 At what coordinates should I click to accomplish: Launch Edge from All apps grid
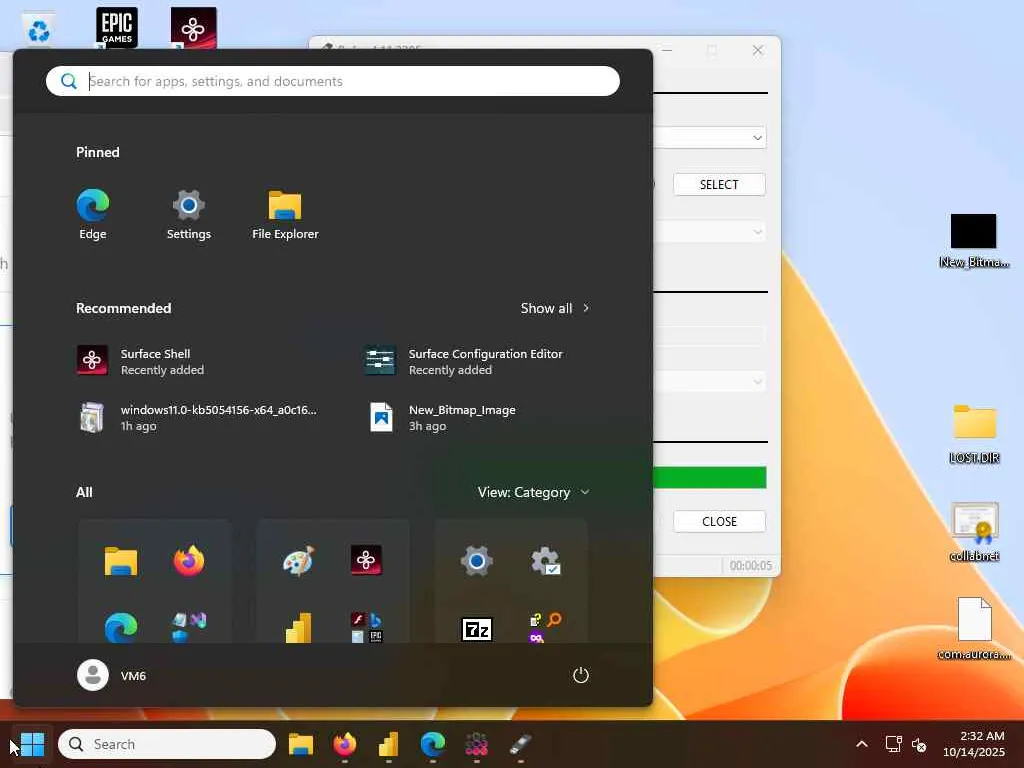(121, 628)
